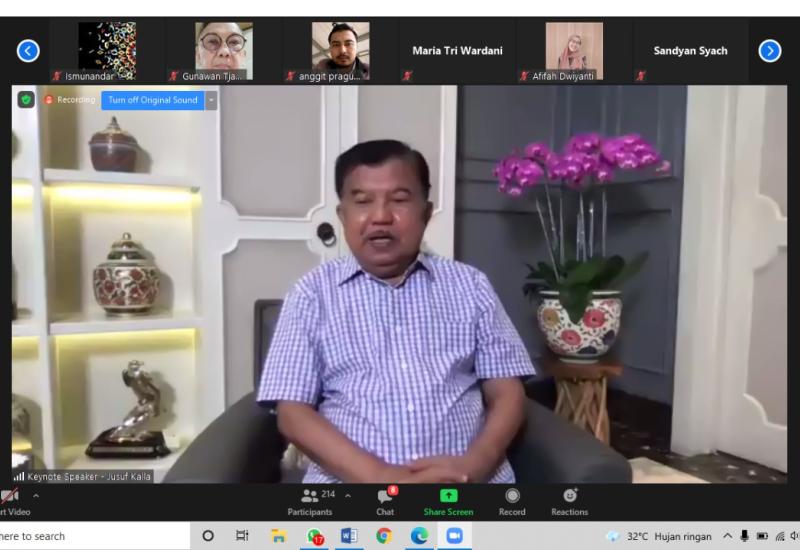Select Sandyan Syach participant tile
Viewport: 800px width, 550px height.
(x=691, y=51)
